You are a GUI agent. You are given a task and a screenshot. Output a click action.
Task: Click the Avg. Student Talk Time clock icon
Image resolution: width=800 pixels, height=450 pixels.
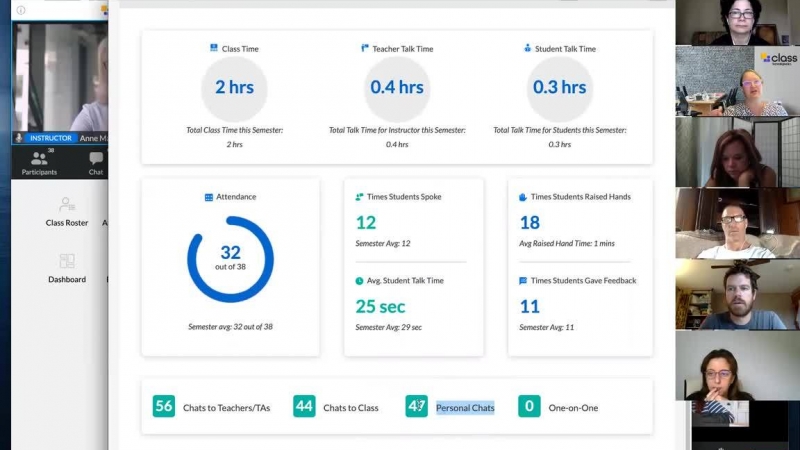[x=359, y=281]
